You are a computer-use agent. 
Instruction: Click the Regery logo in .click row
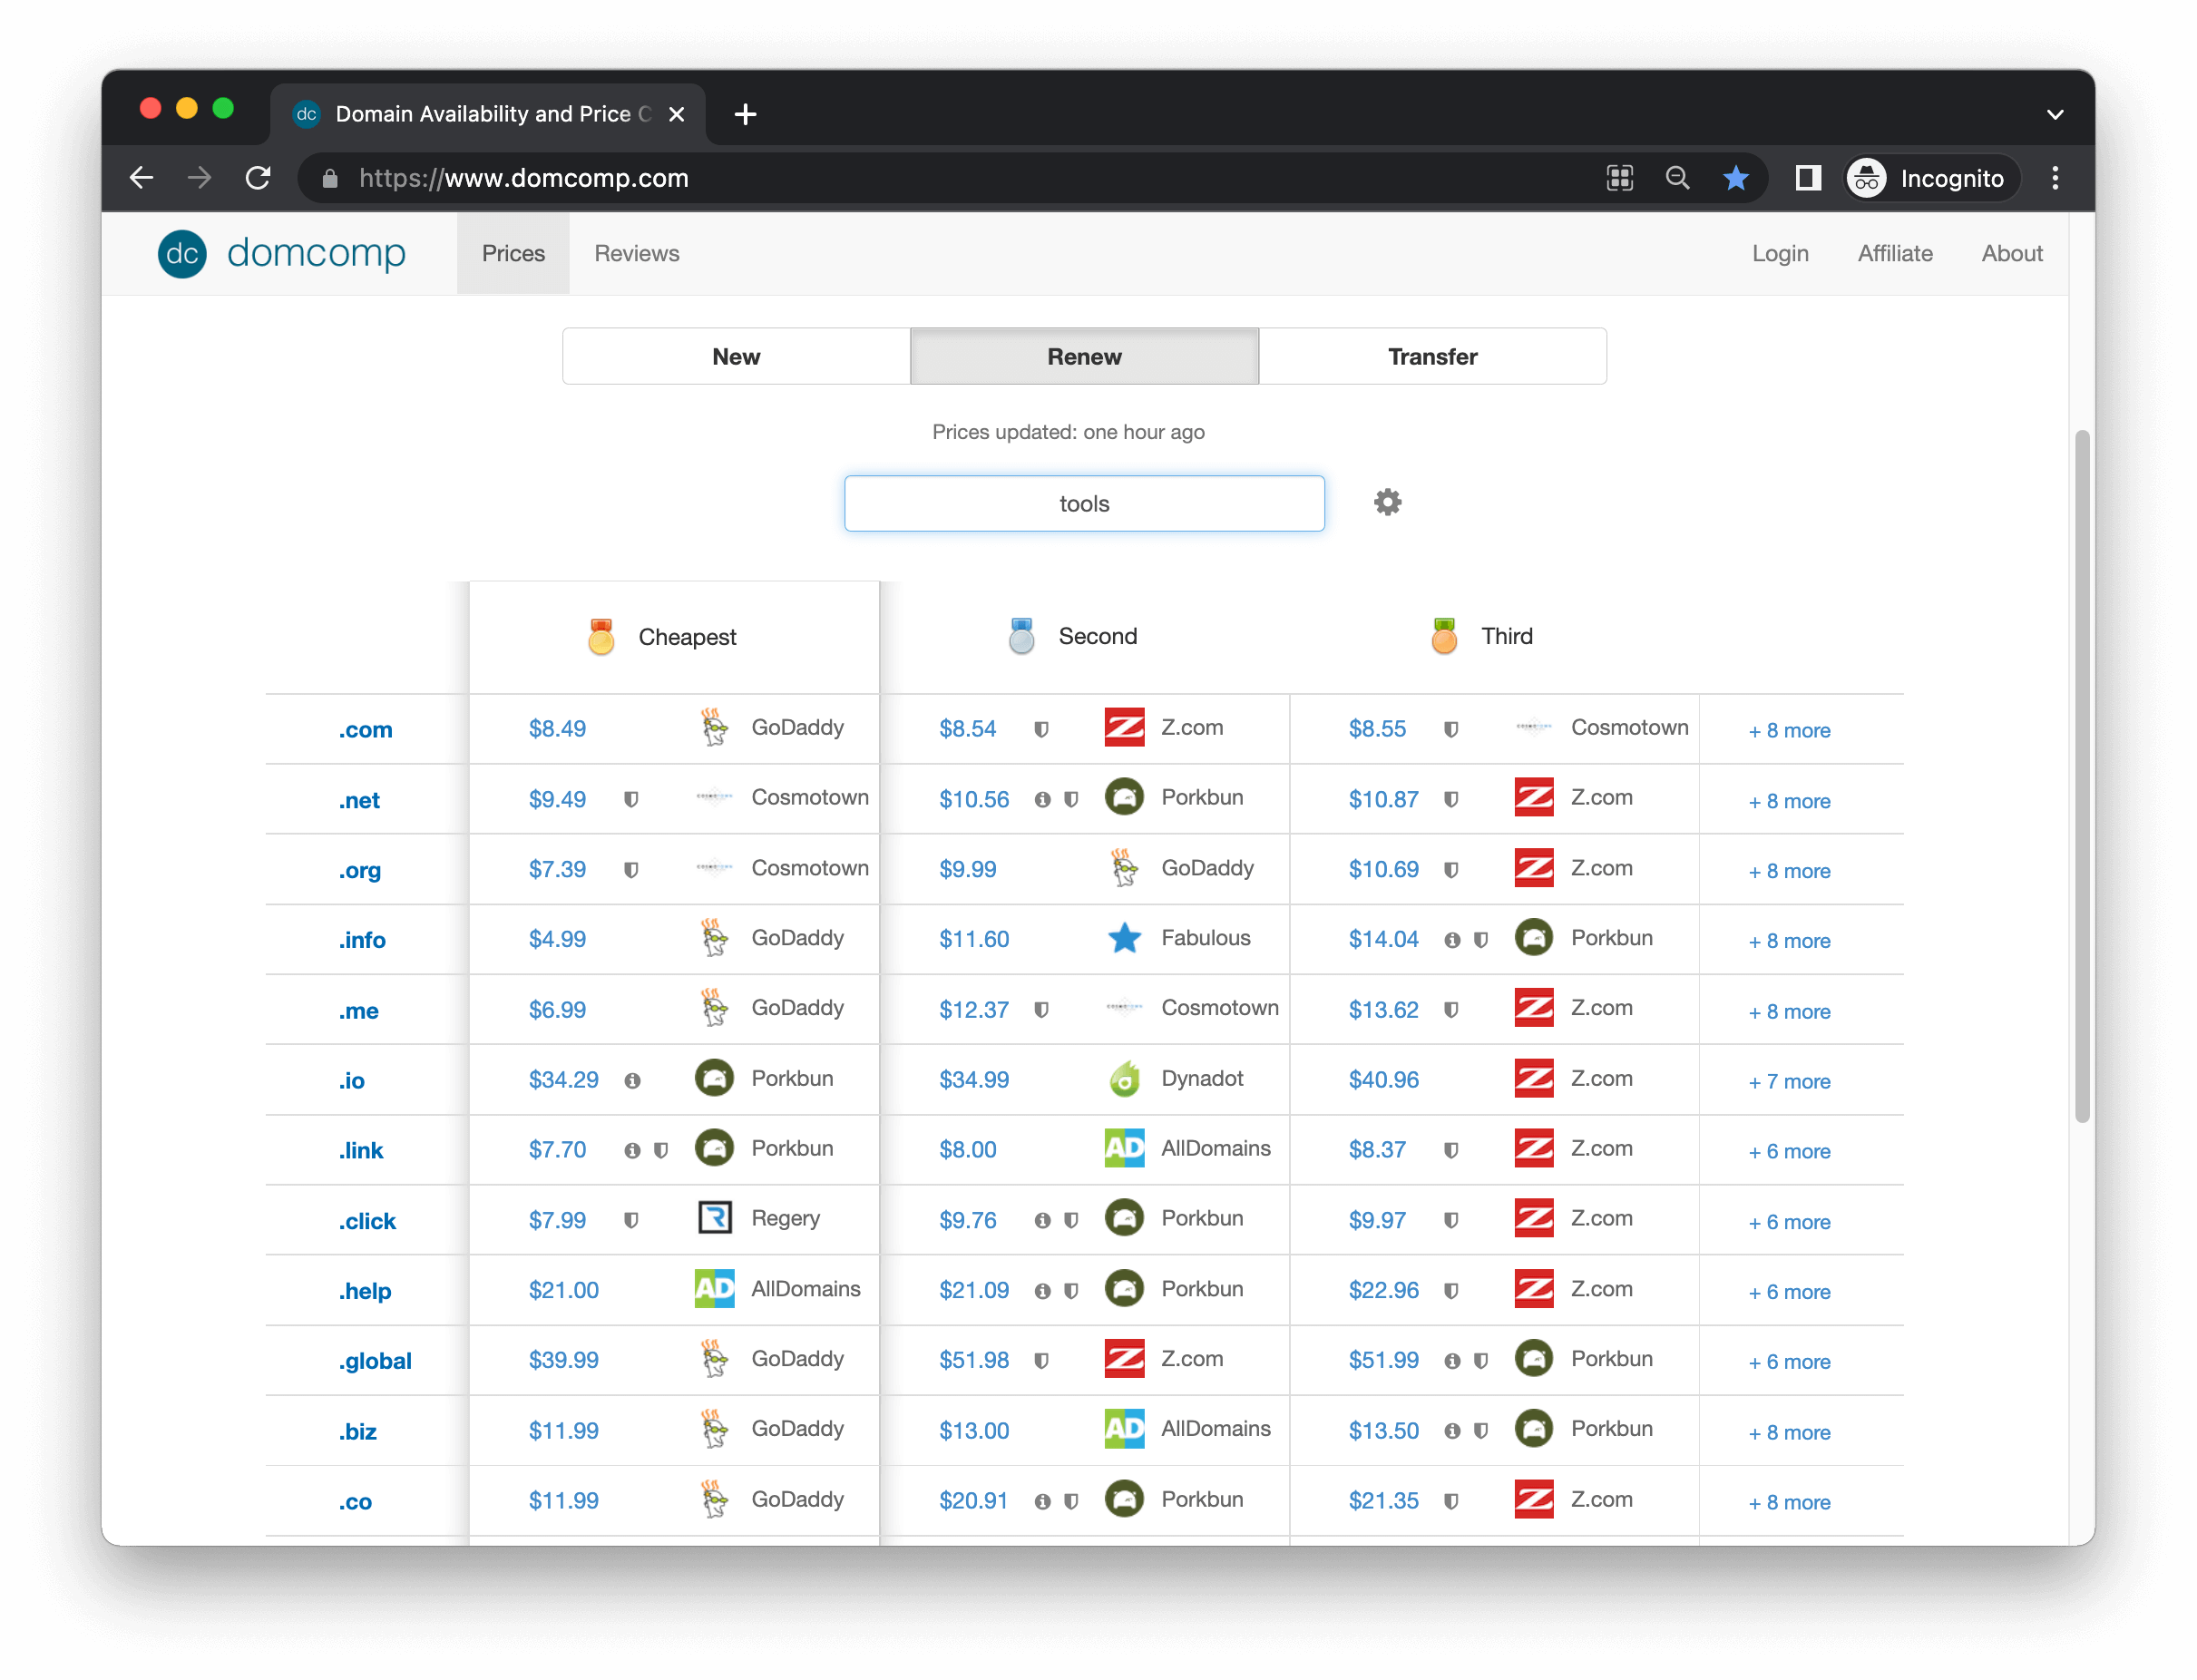point(714,1219)
